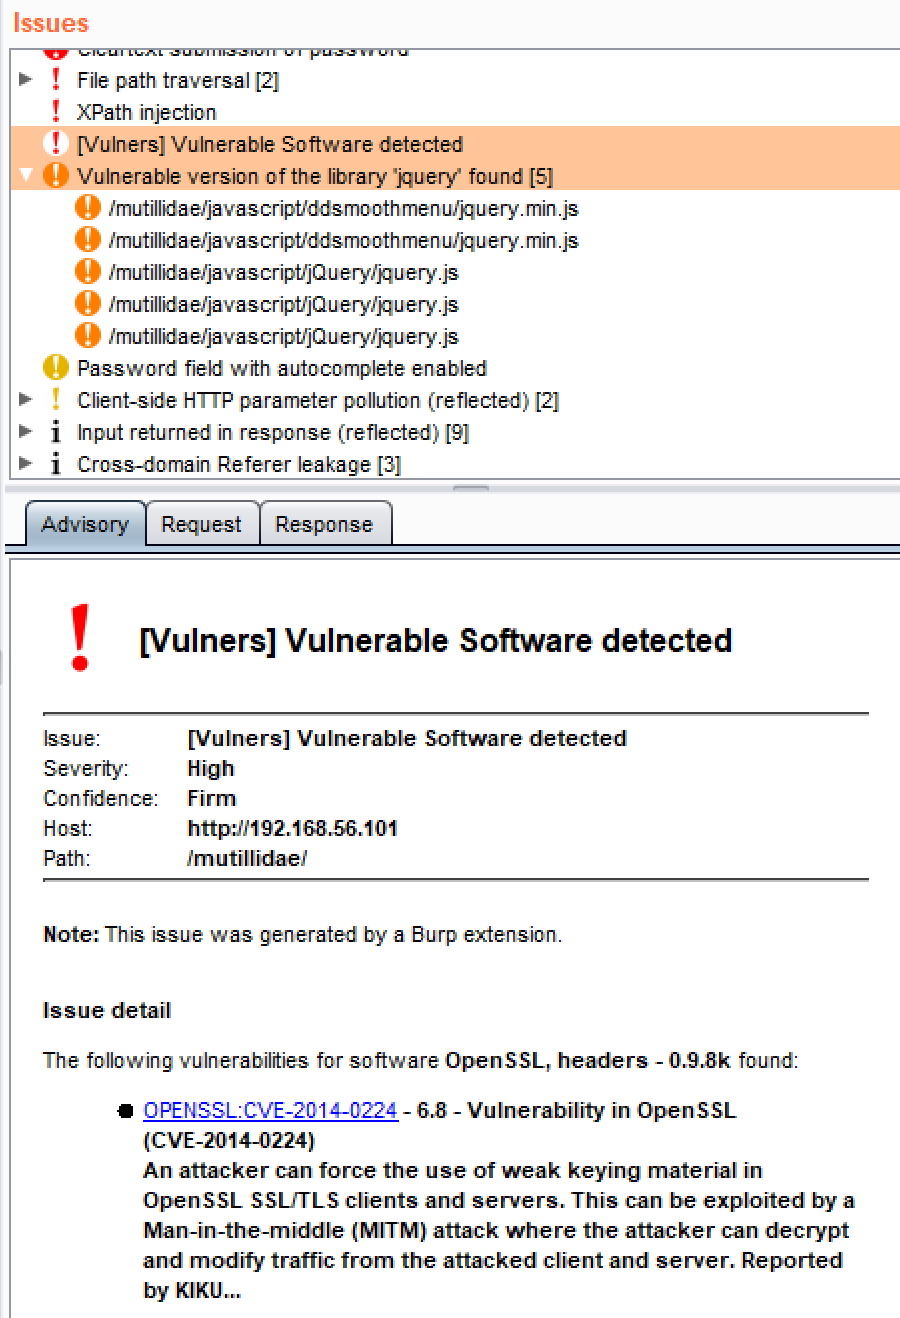Open the OPENSSL:CVE-2014-0224 link
Image resolution: width=900 pixels, height=1318 pixels.
pyautogui.click(x=270, y=1111)
